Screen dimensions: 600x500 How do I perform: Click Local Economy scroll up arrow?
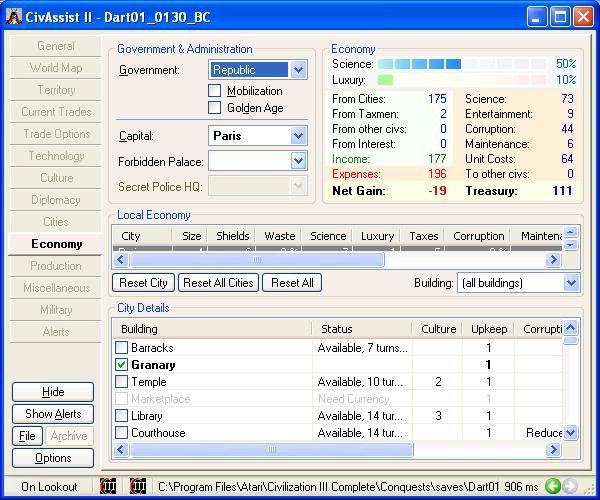571,232
